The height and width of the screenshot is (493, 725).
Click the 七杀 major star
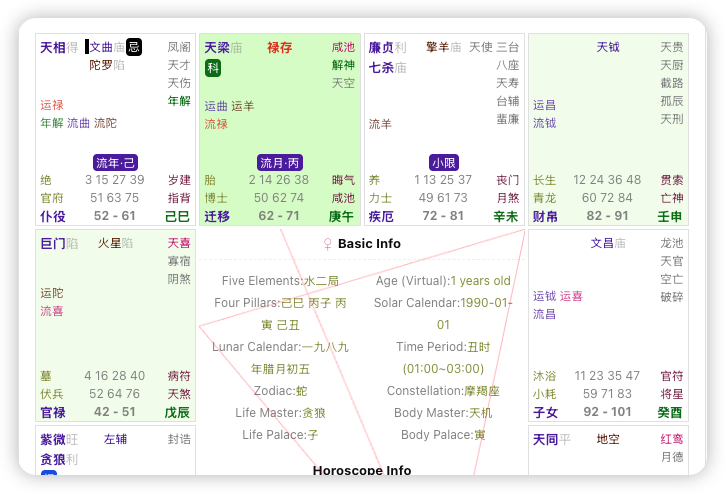tap(381, 68)
